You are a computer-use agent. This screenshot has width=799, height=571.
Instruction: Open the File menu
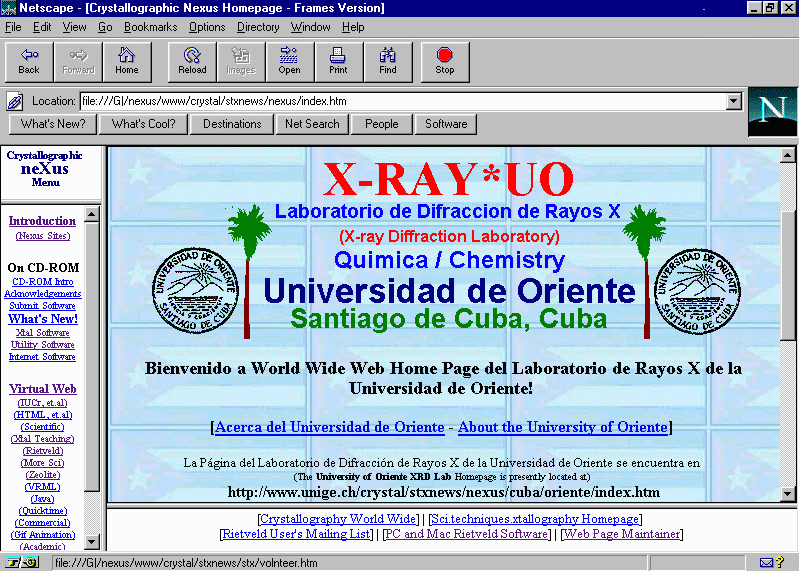click(x=13, y=27)
